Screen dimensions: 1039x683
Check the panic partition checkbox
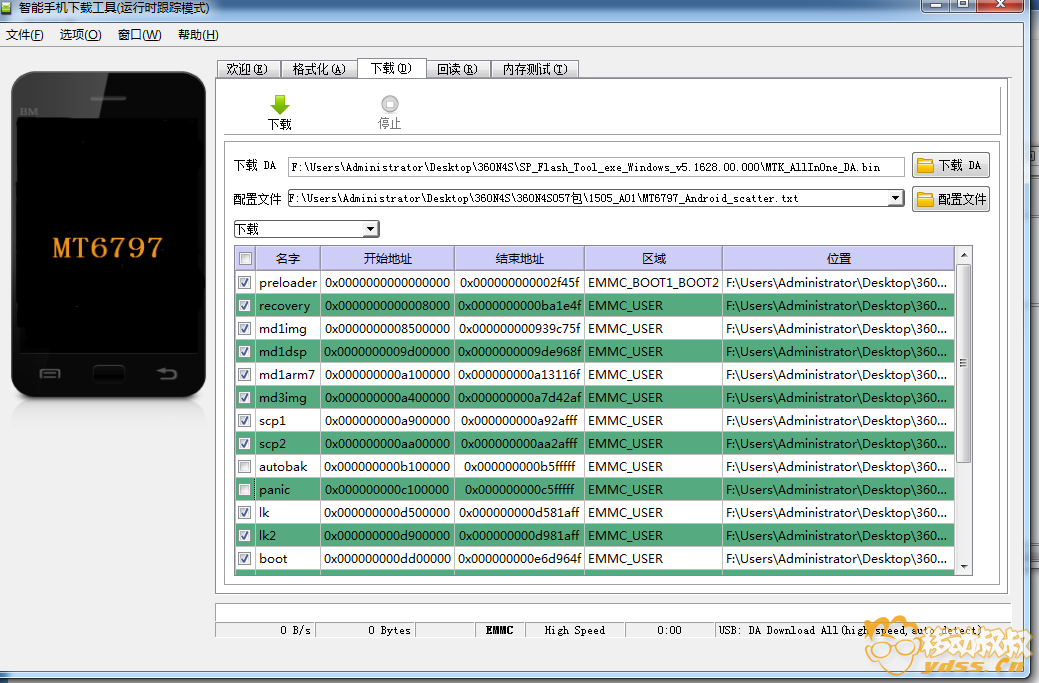(245, 490)
